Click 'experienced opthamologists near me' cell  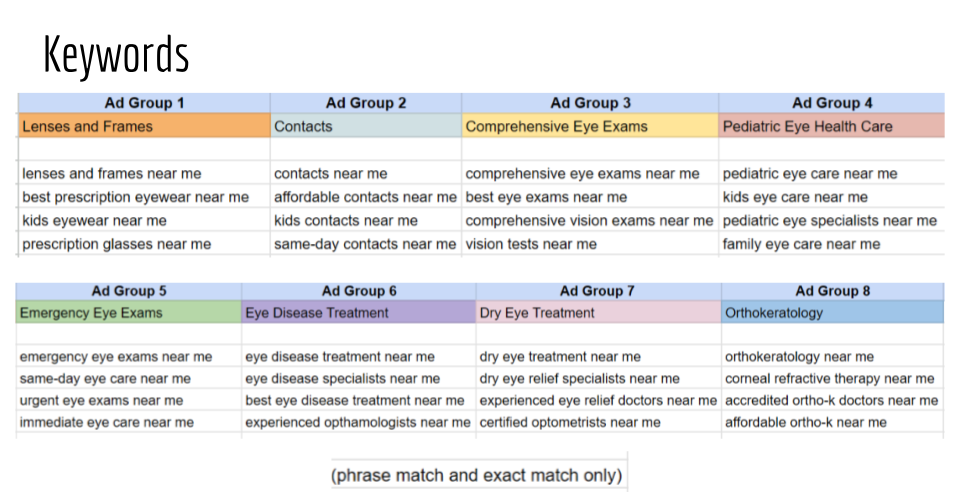tap(358, 423)
